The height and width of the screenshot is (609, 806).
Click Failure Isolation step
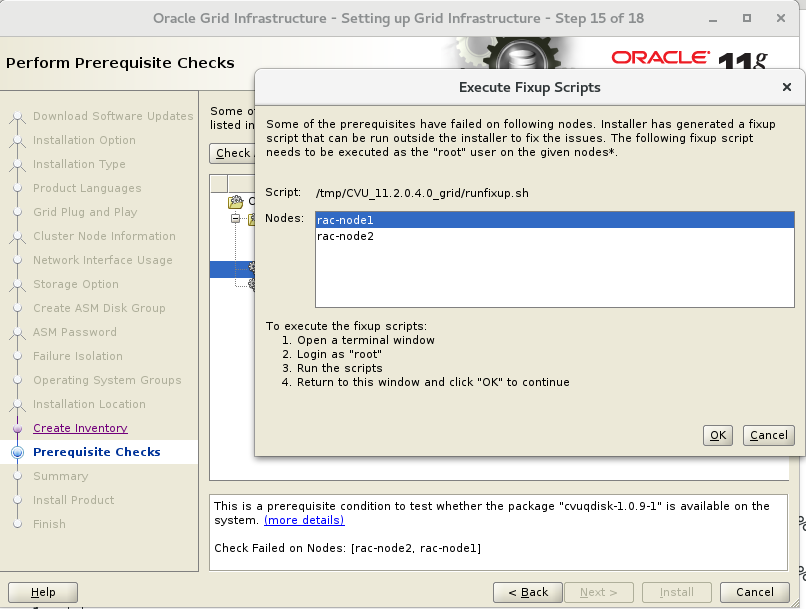pyautogui.click(x=78, y=356)
